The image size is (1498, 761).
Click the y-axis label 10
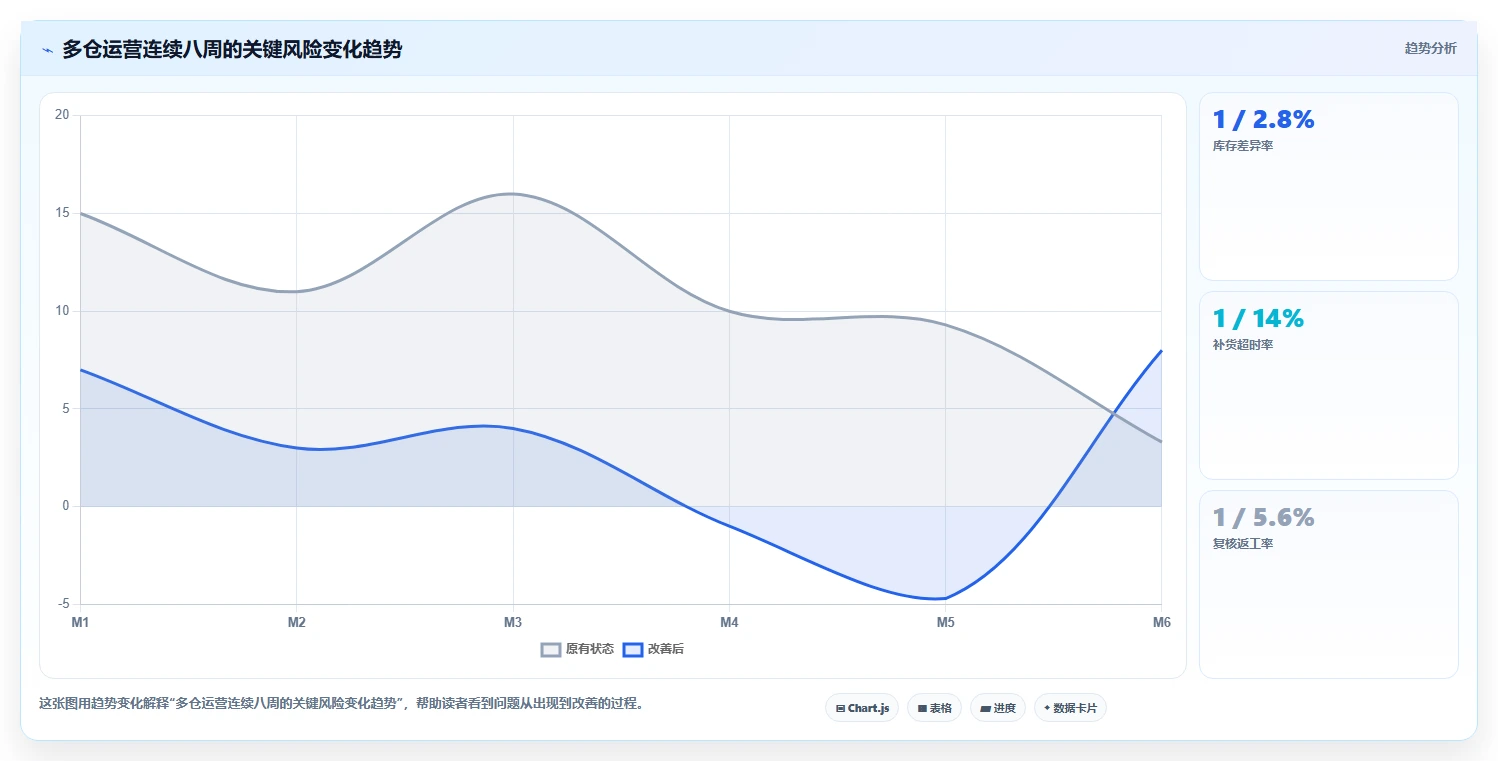click(x=62, y=311)
